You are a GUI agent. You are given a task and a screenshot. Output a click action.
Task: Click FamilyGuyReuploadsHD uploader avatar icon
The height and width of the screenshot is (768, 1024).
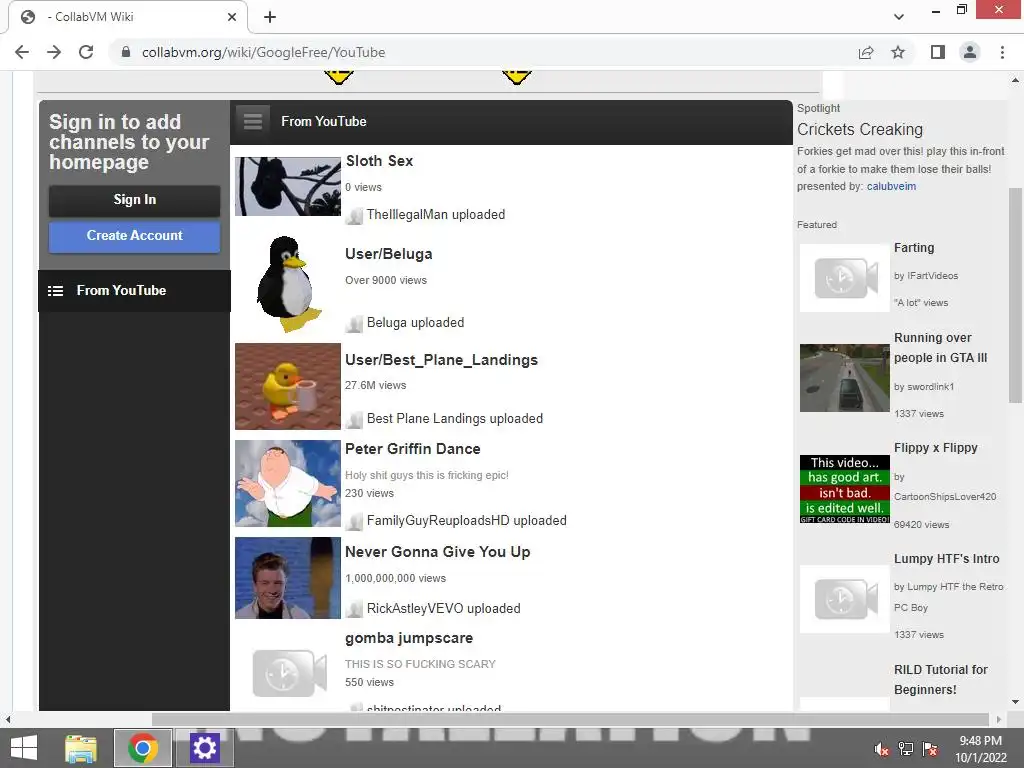(355, 521)
